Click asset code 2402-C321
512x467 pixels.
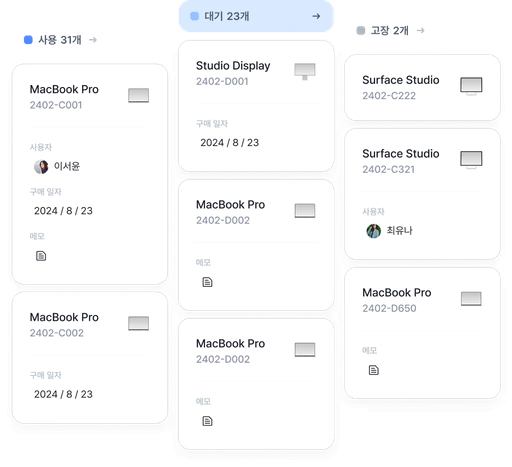[389, 170]
